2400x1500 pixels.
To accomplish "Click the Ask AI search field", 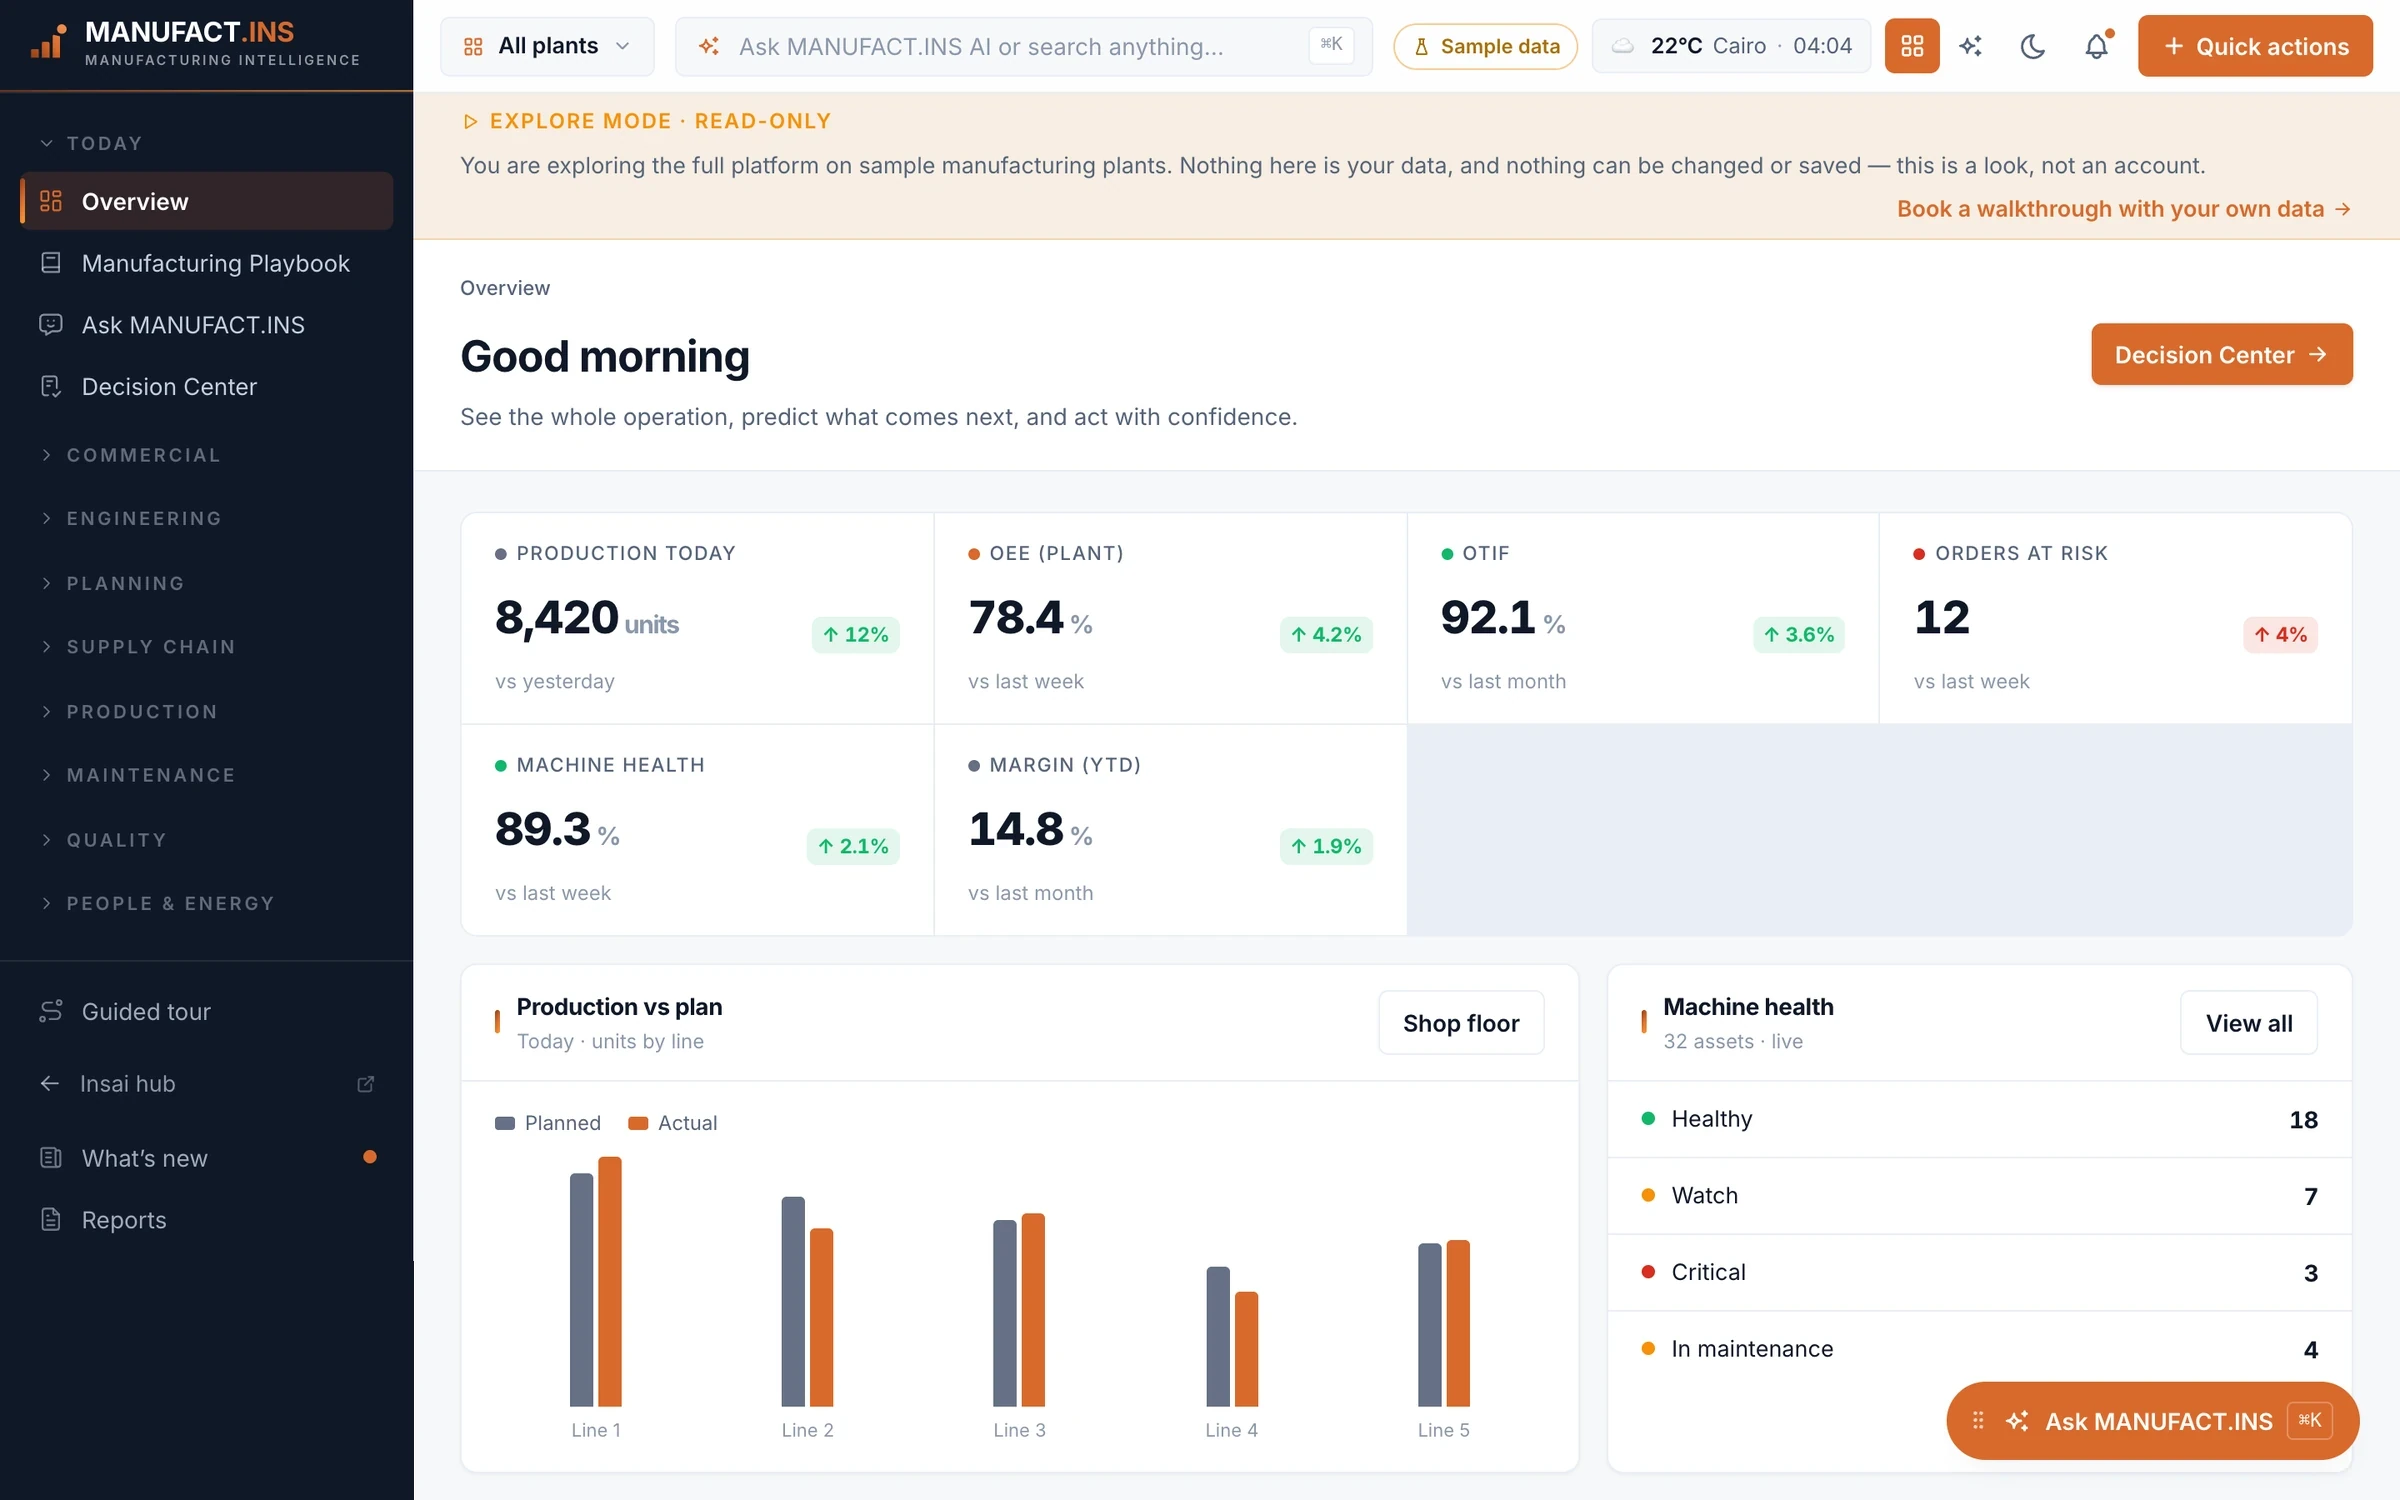I will tap(1023, 46).
